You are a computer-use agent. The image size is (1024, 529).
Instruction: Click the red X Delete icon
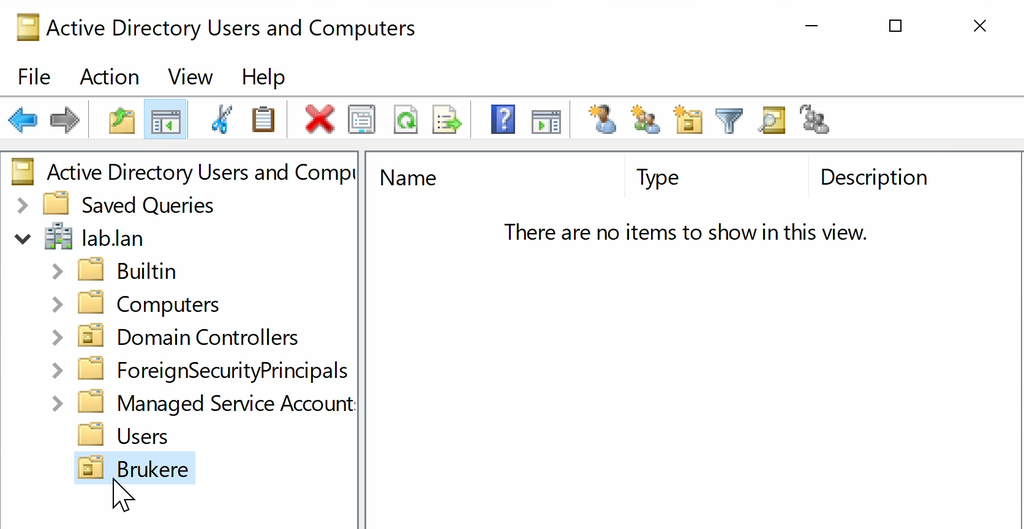320,121
